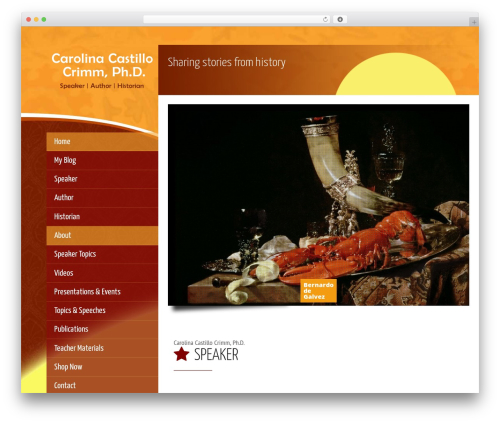Screen dimensions: 500x423
Task: Select Presentations & Events
Action: (102, 292)
